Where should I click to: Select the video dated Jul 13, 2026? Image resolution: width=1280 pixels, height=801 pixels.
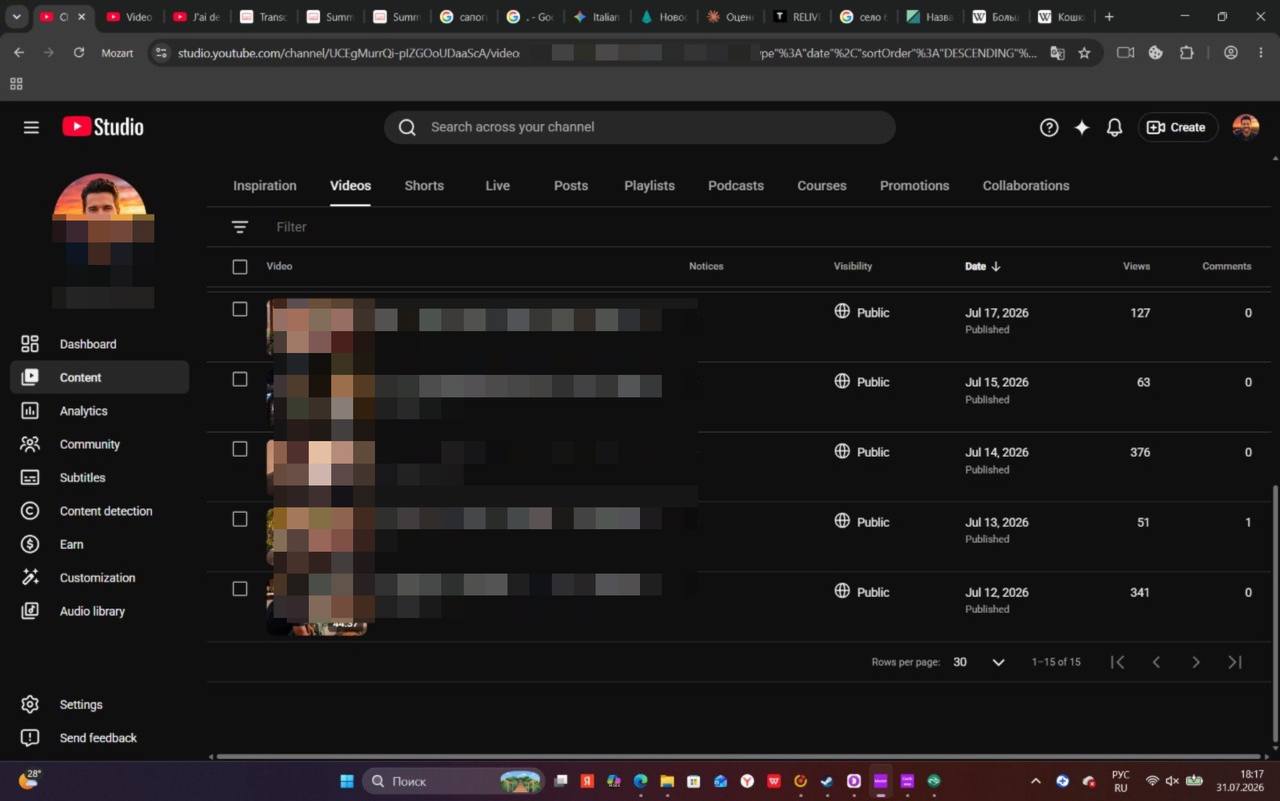coord(240,519)
